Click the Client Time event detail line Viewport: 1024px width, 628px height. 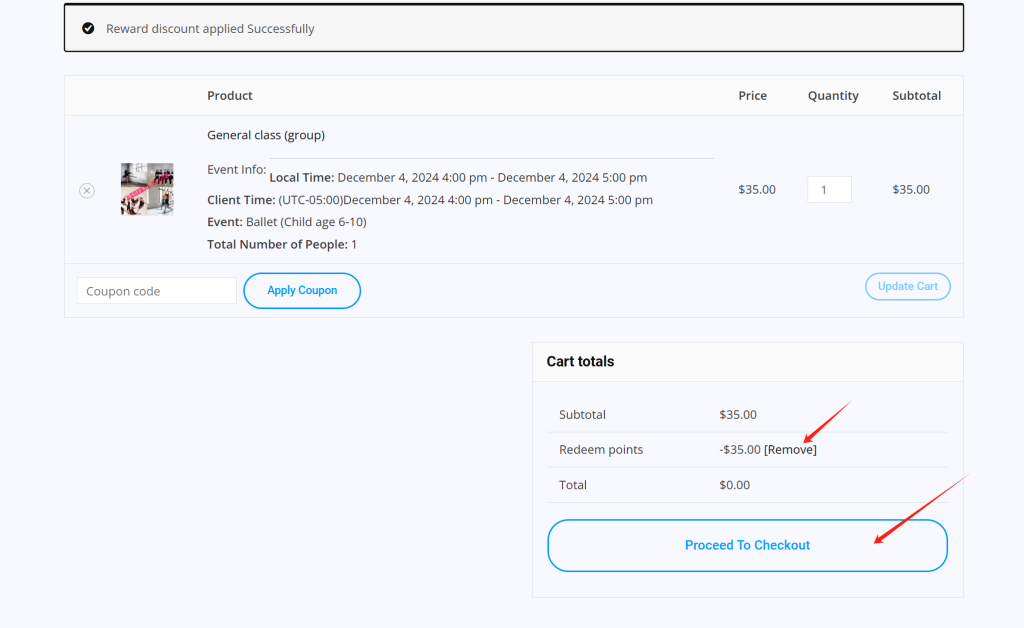(x=429, y=200)
